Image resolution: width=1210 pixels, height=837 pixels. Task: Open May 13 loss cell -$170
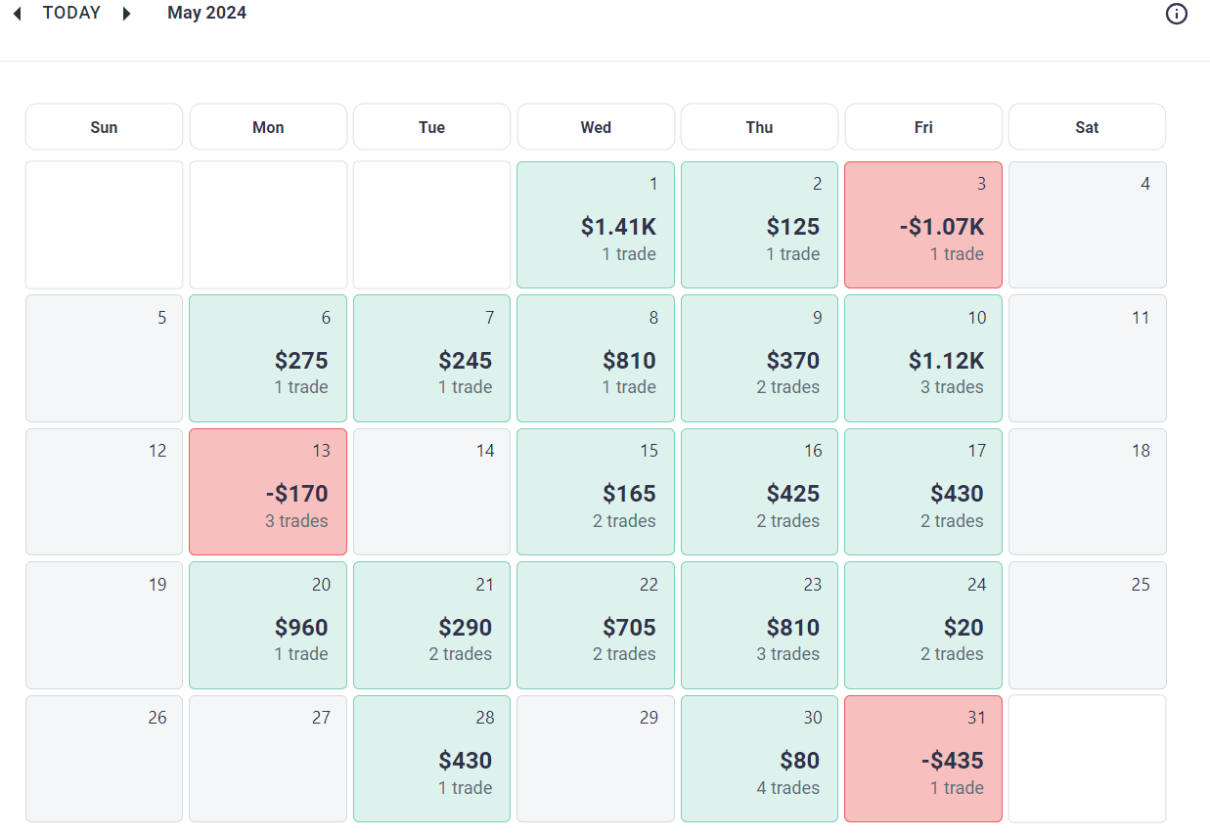pyautogui.click(x=268, y=492)
